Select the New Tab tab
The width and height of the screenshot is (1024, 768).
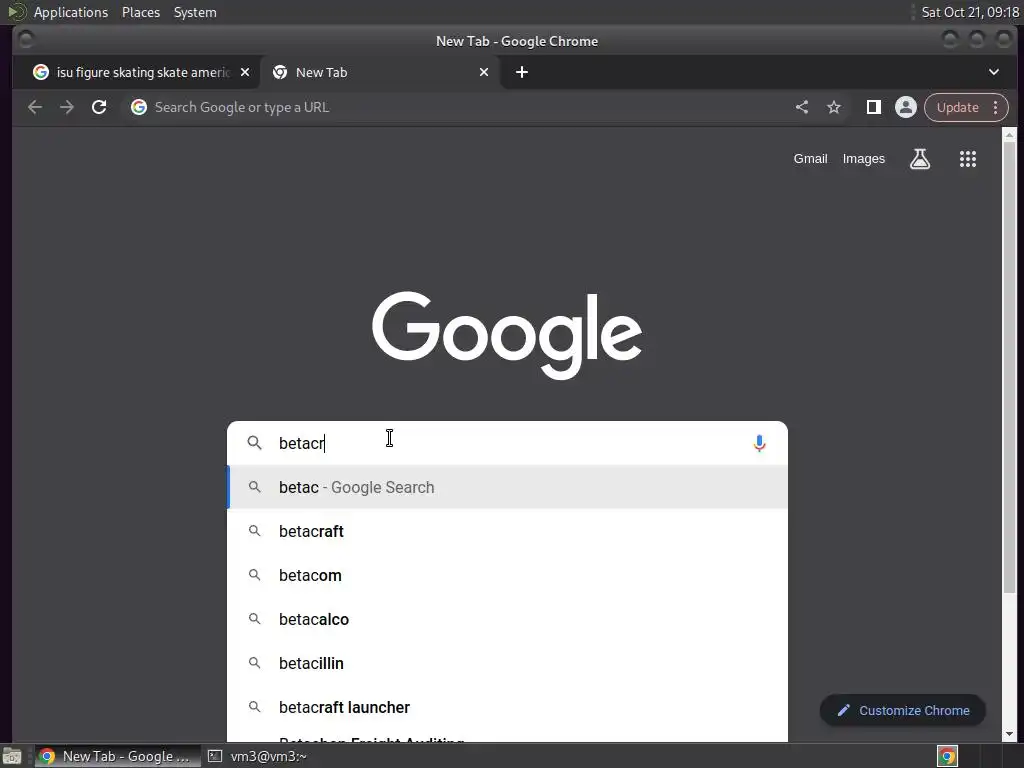(x=380, y=72)
